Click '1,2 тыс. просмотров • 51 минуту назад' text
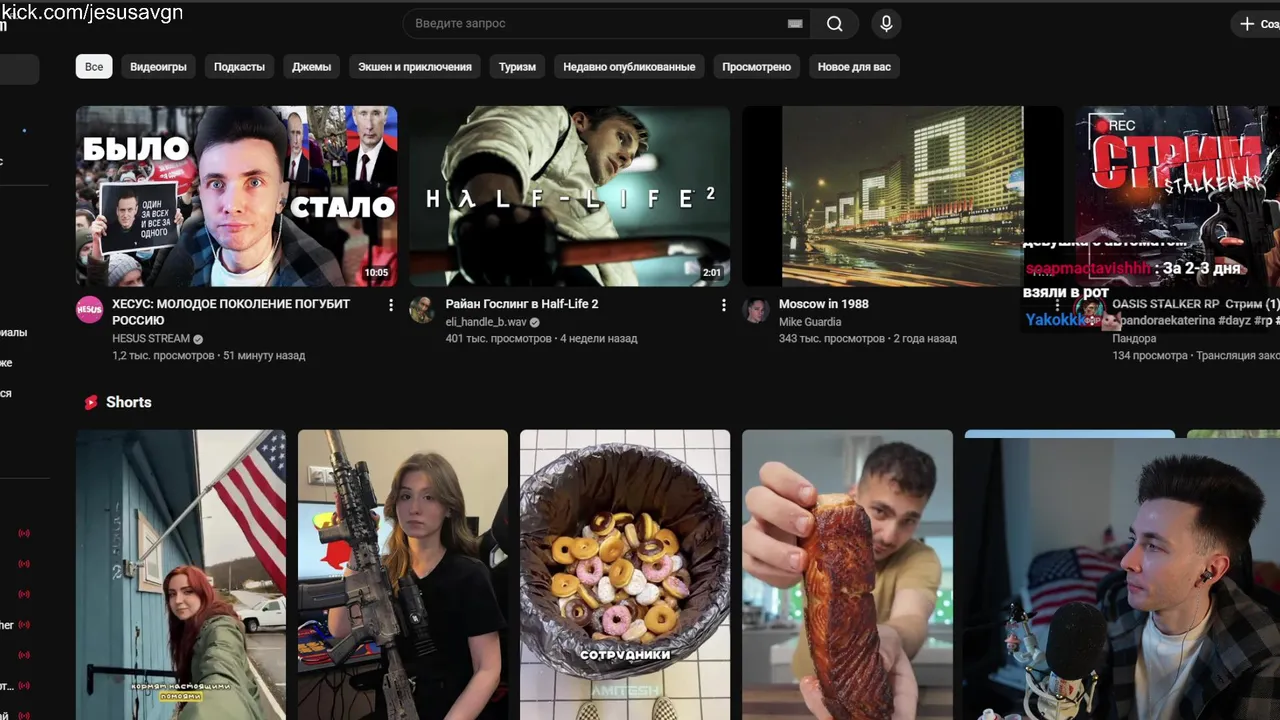The width and height of the screenshot is (1280, 720). 209,356
